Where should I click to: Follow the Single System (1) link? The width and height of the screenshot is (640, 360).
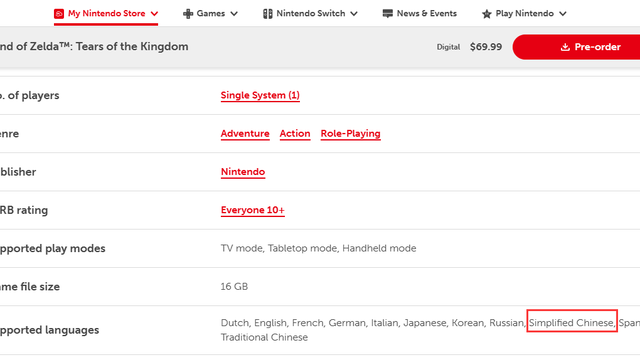tap(260, 95)
